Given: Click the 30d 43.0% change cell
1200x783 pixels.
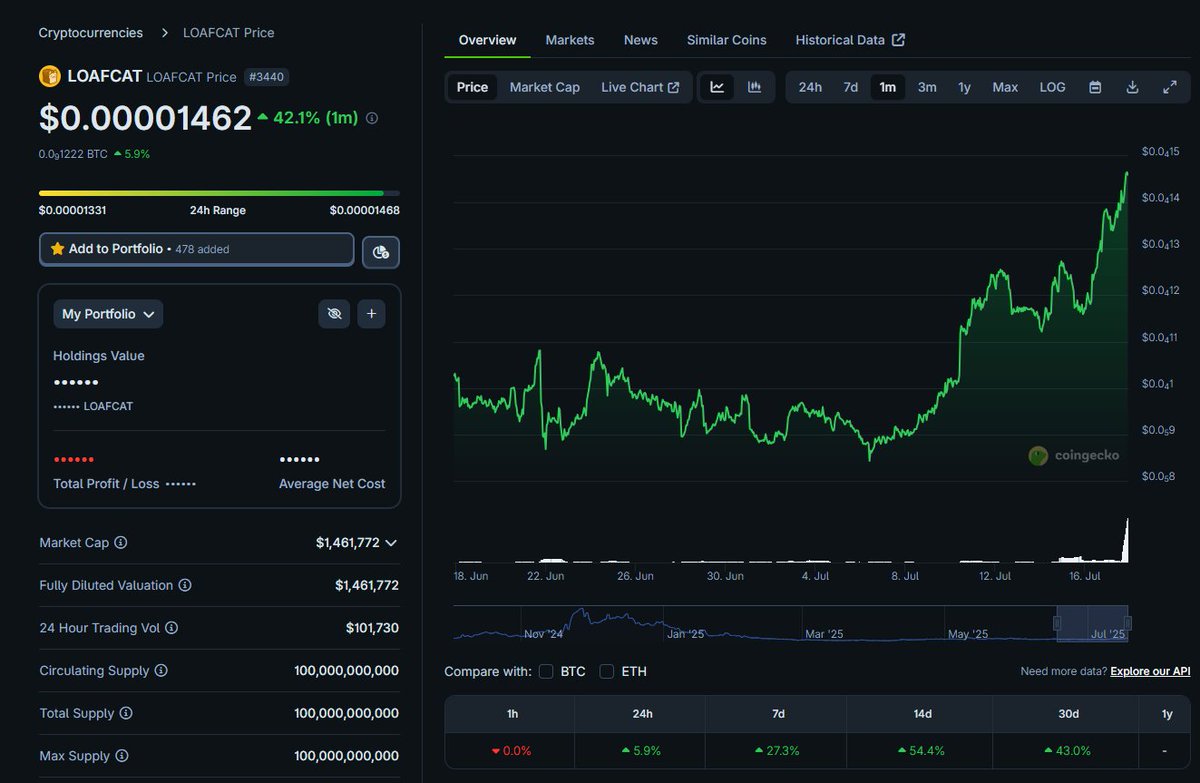Looking at the screenshot, I should (1068, 751).
